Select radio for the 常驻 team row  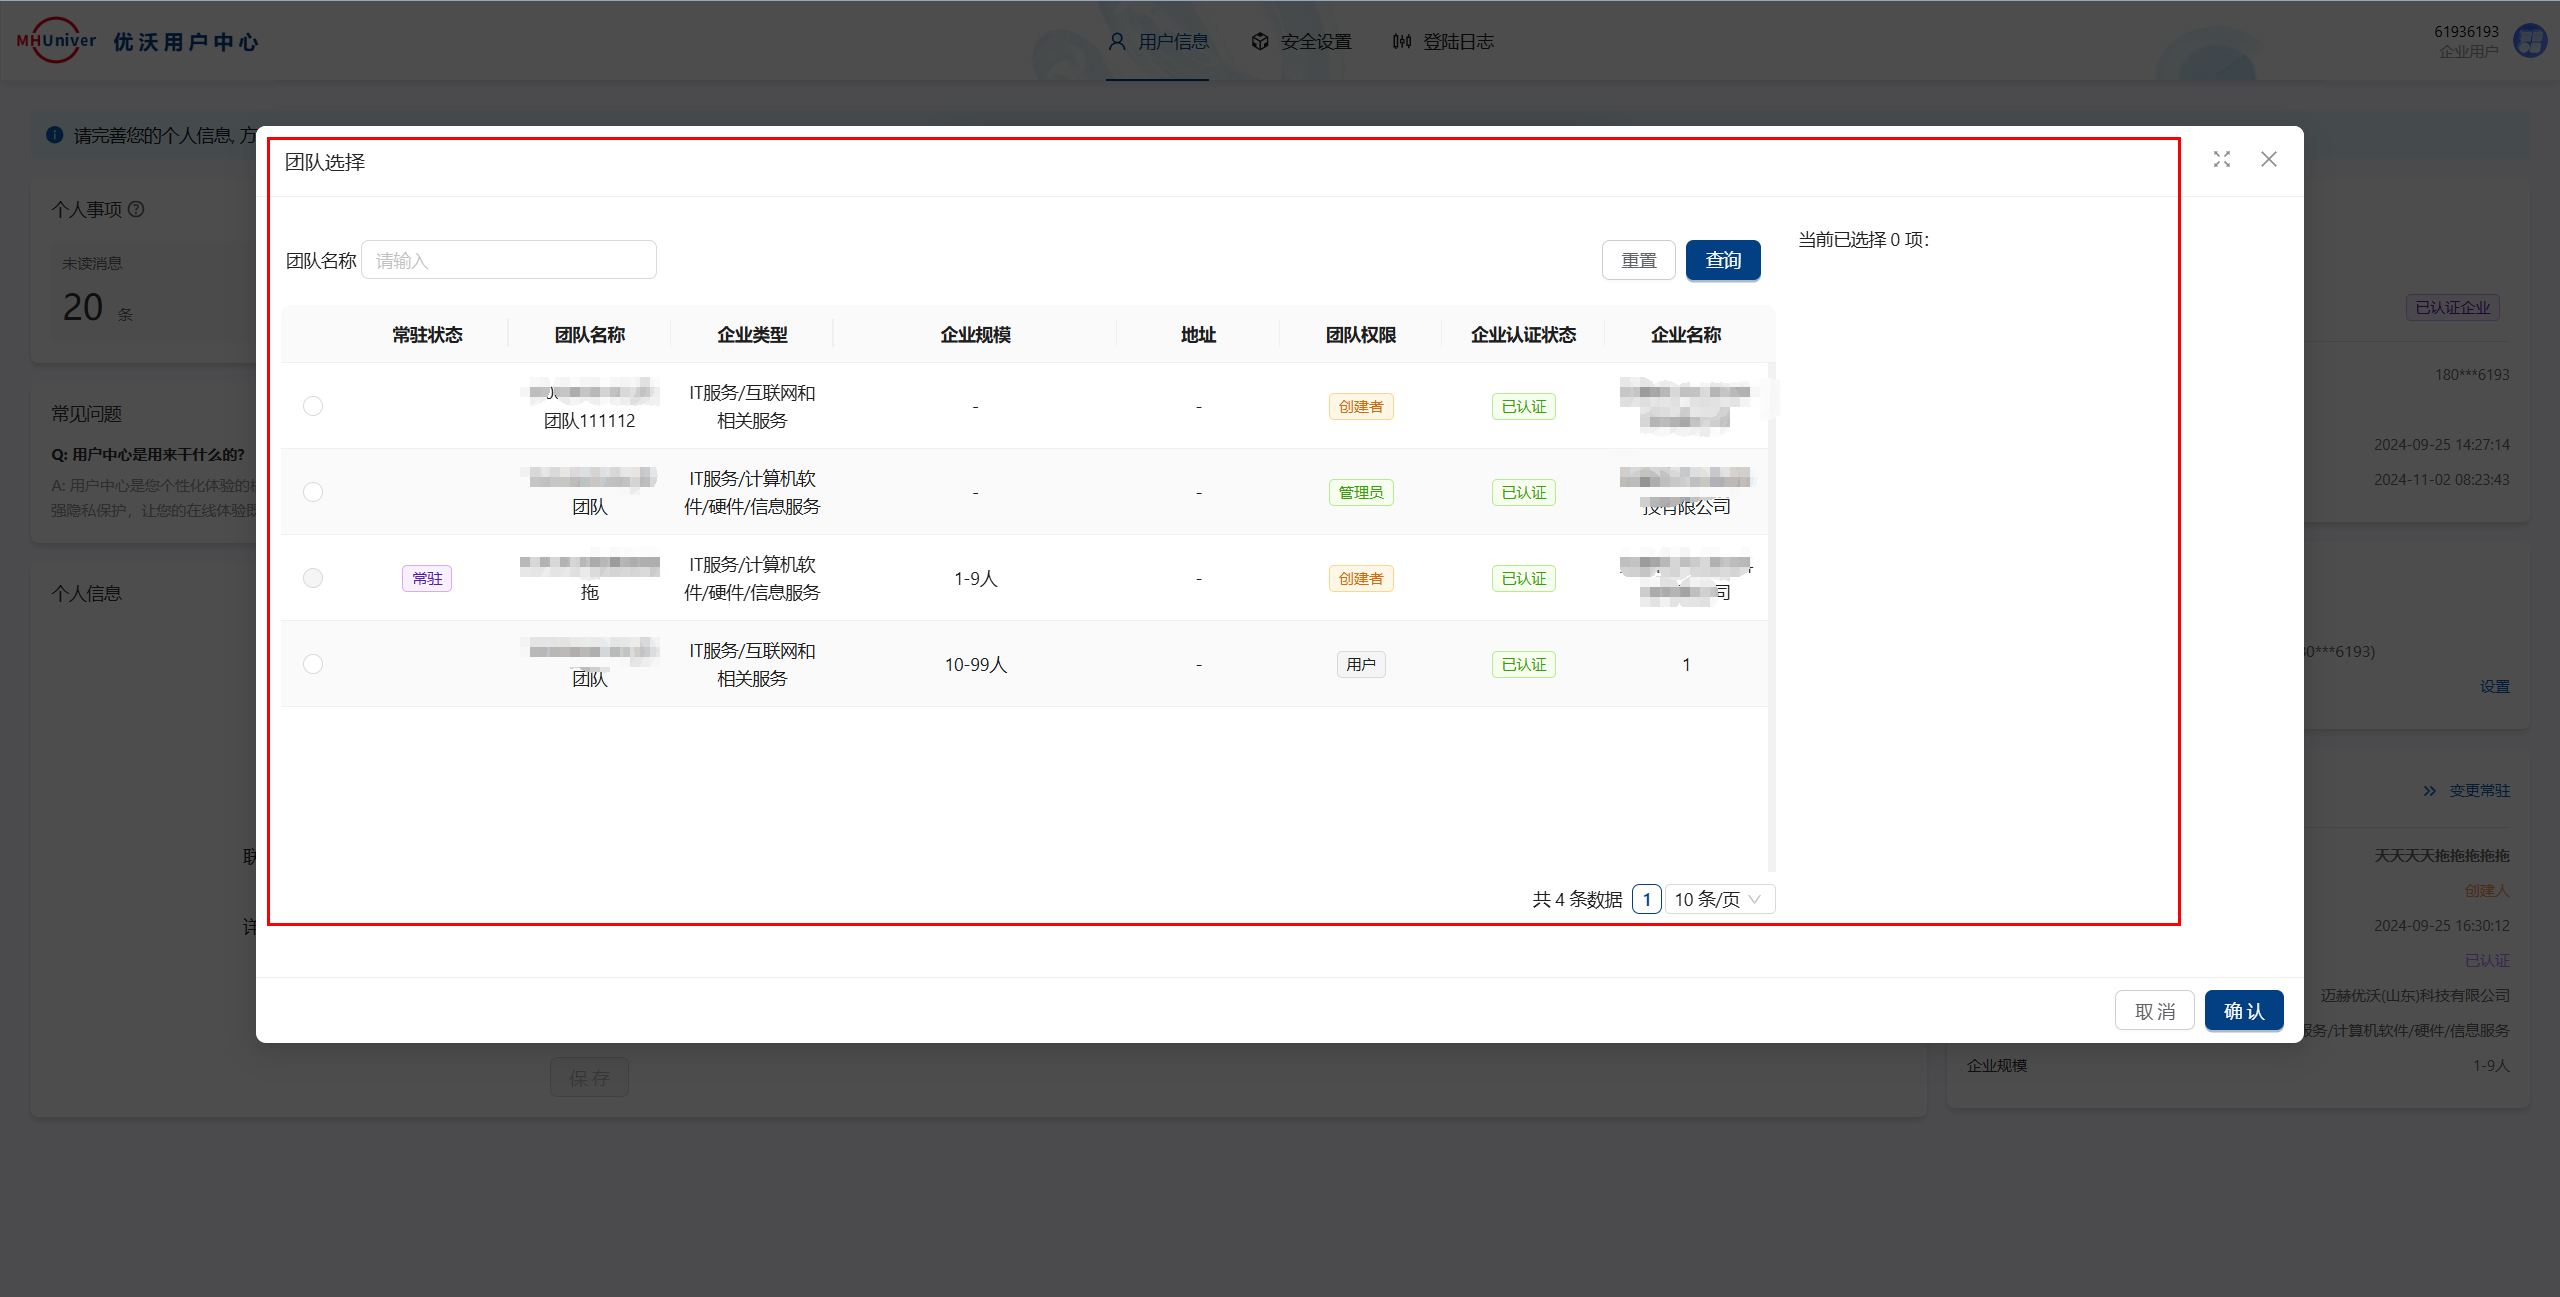pyautogui.click(x=313, y=578)
